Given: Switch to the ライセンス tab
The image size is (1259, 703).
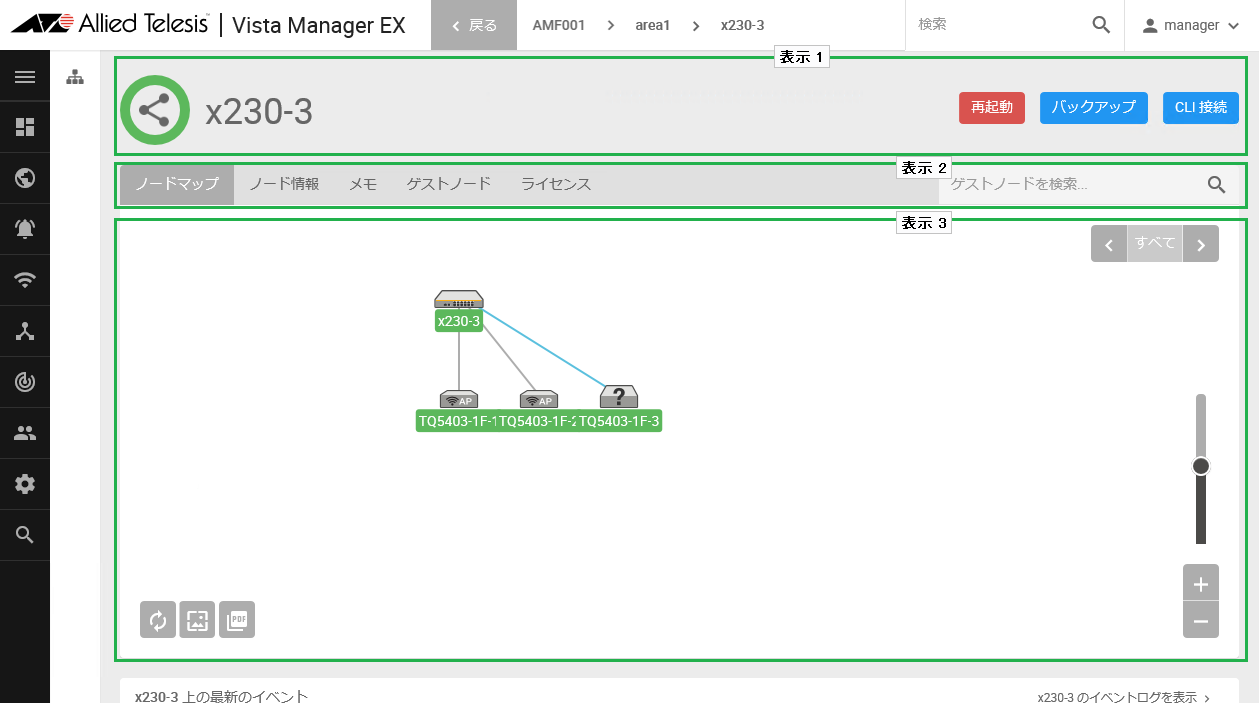Looking at the screenshot, I should [556, 184].
